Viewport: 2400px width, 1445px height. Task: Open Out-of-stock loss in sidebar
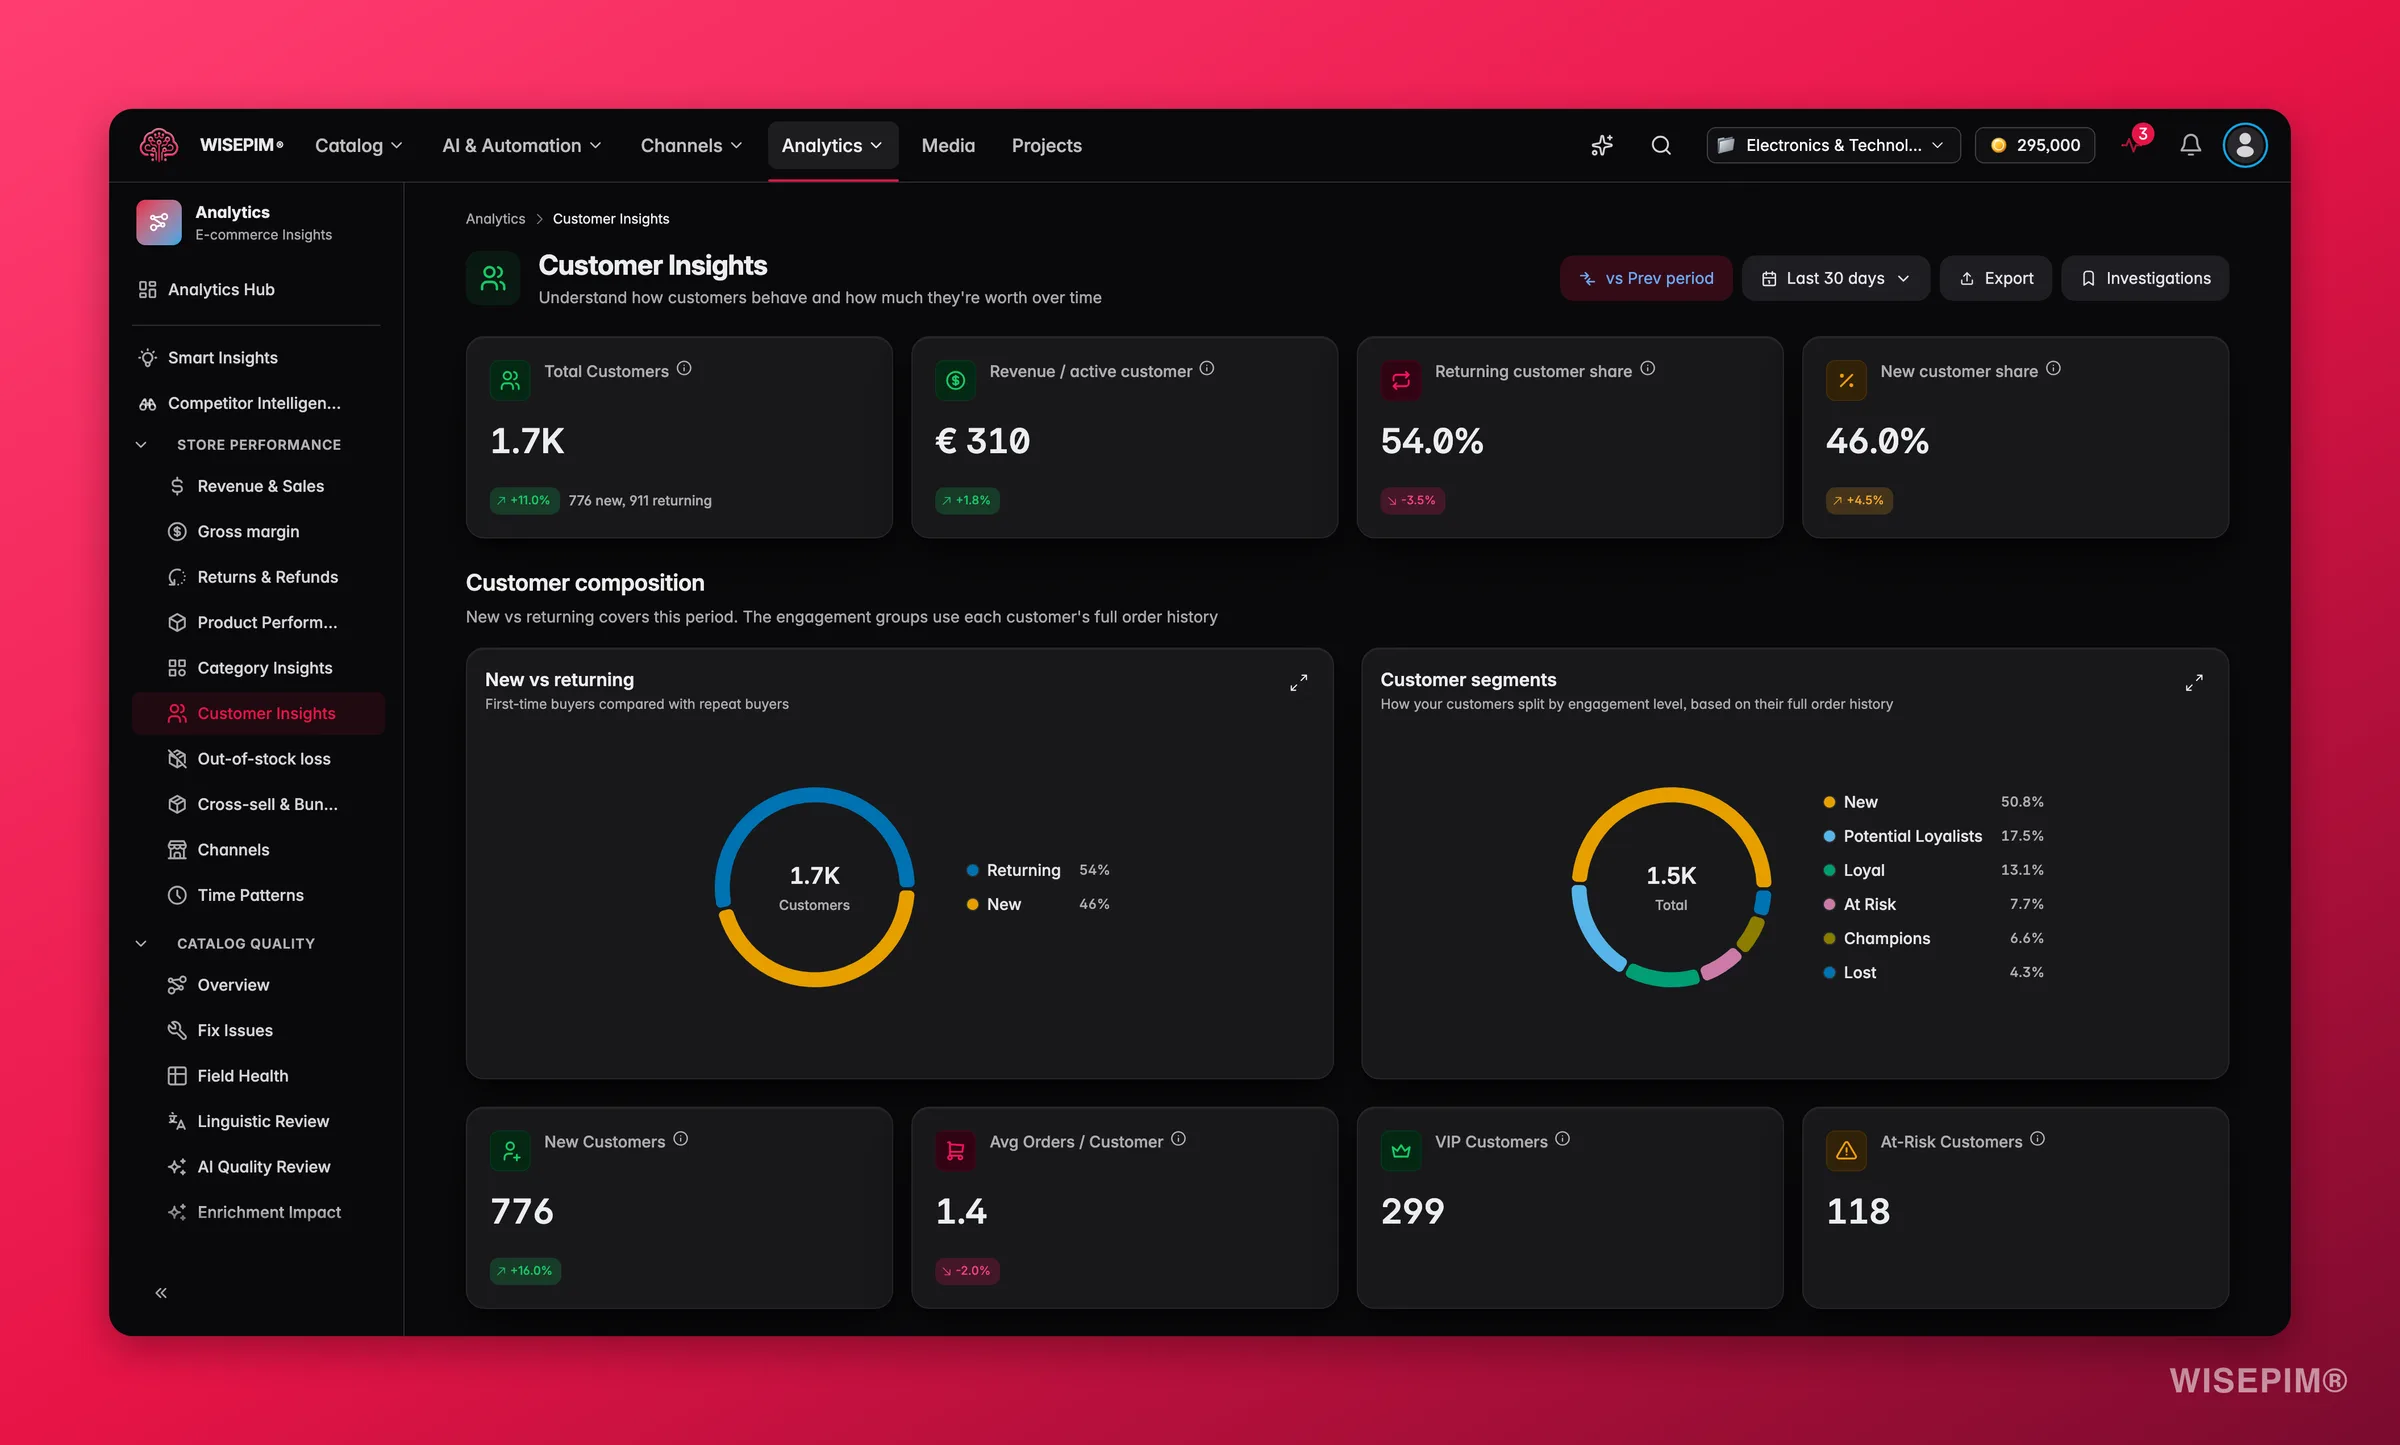[x=258, y=758]
